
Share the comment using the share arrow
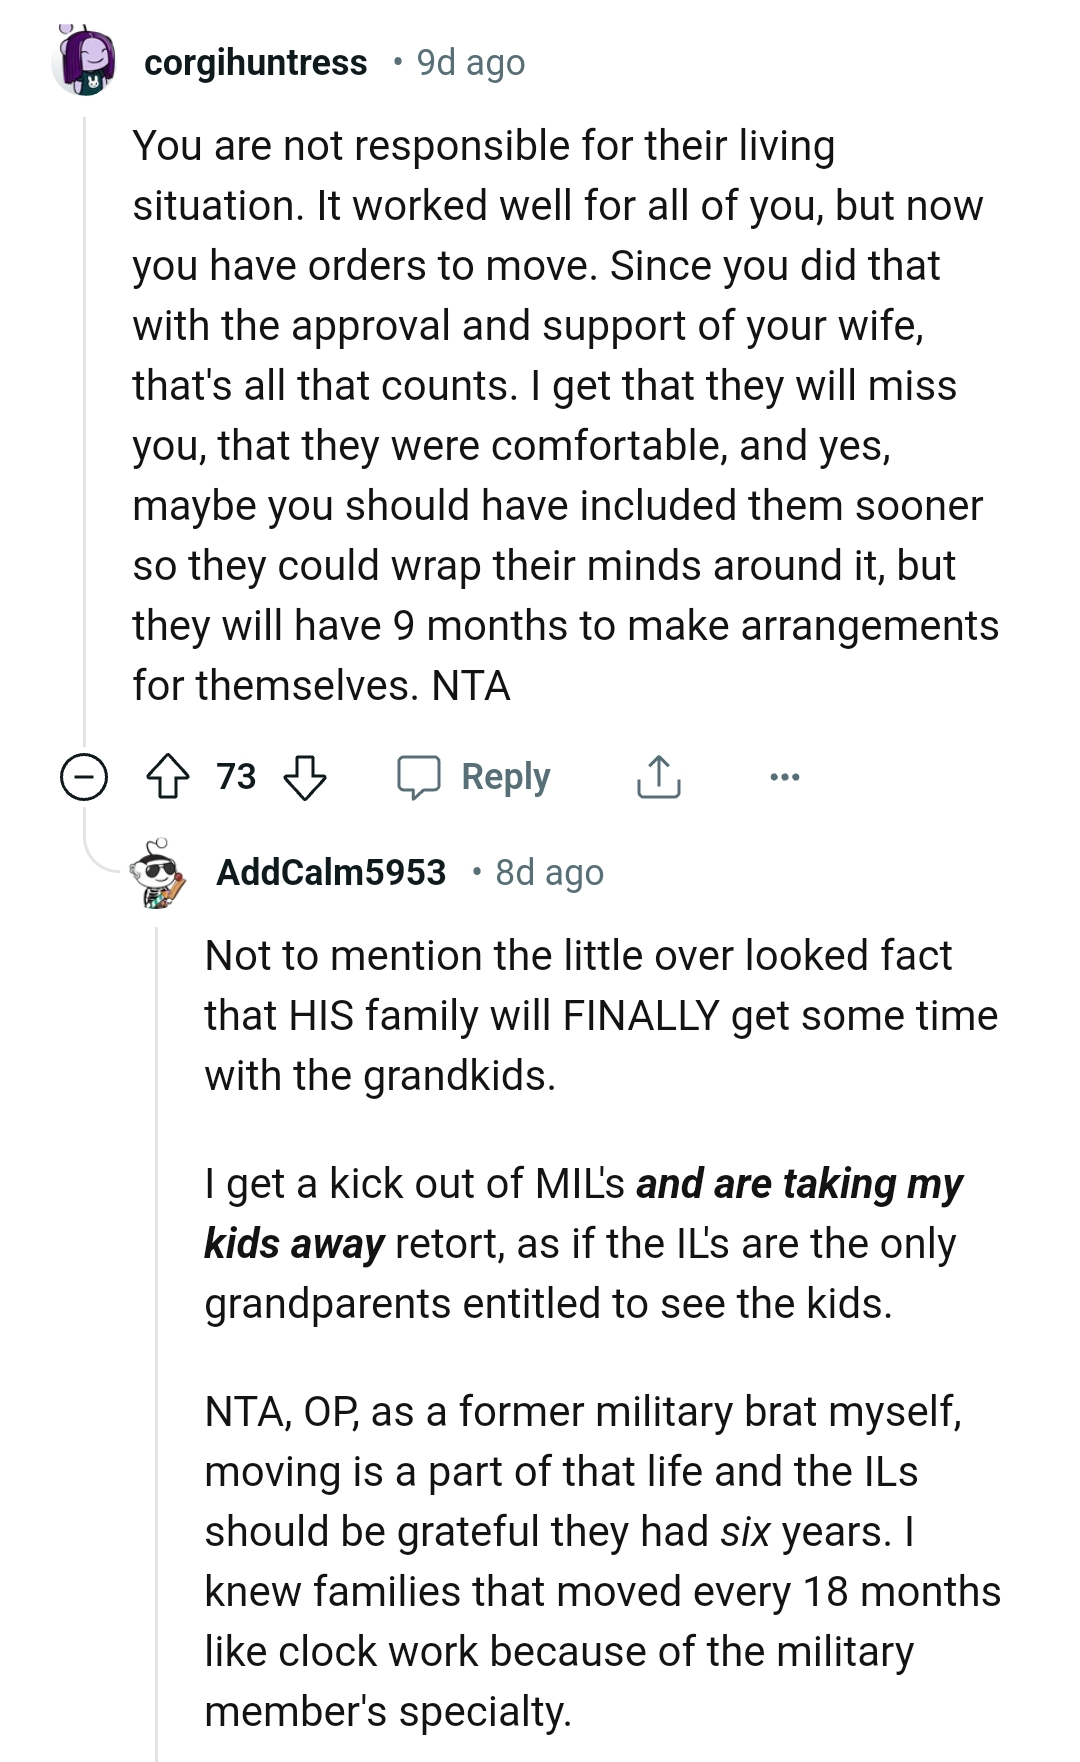click(x=659, y=775)
